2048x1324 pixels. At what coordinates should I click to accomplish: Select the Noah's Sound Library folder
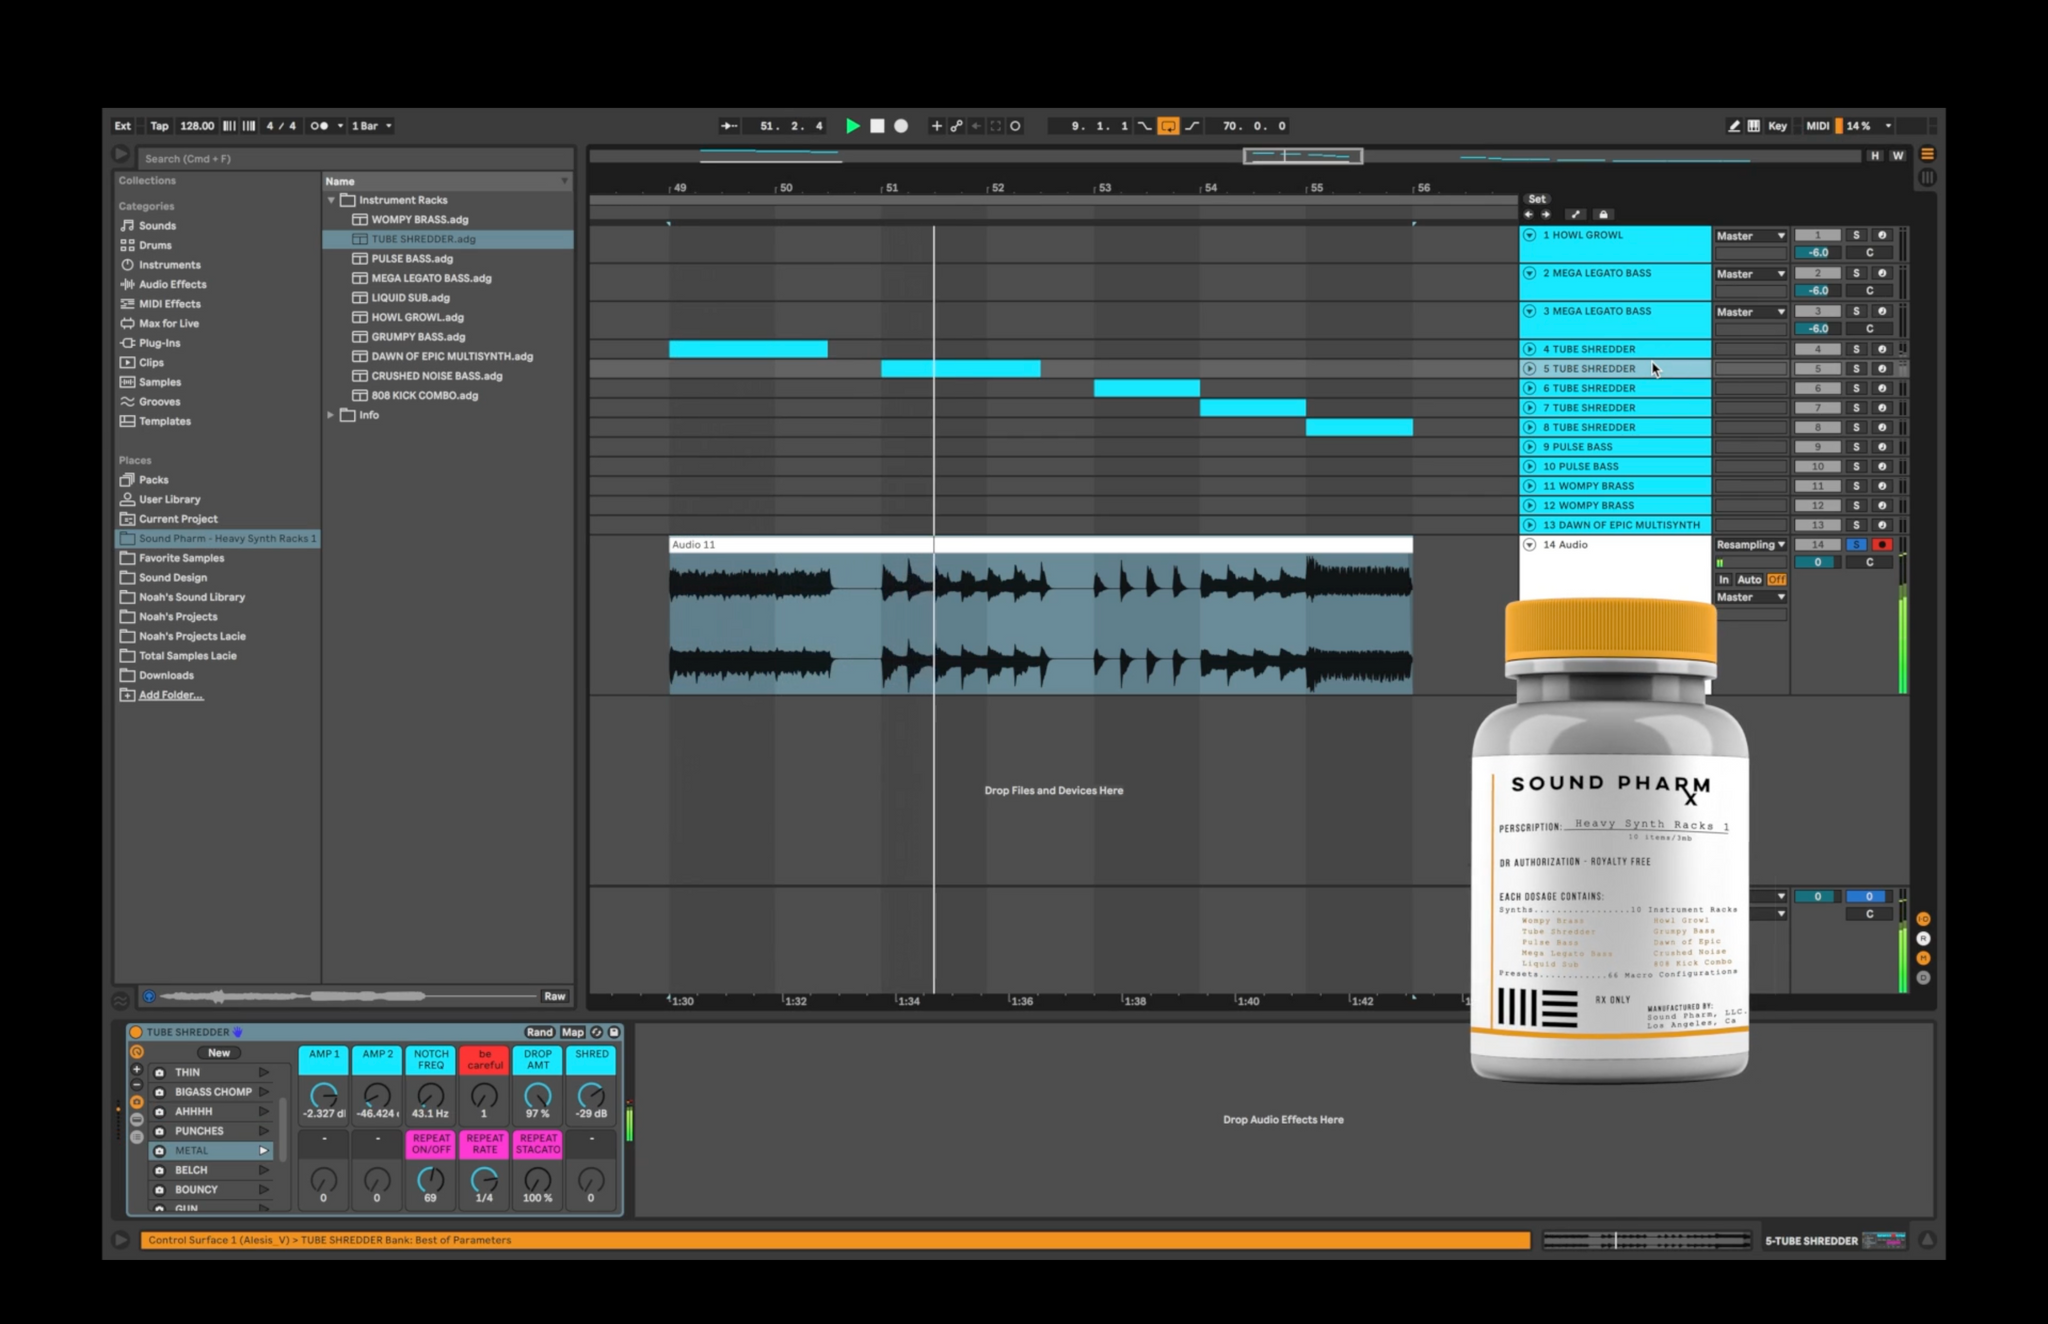click(x=191, y=597)
